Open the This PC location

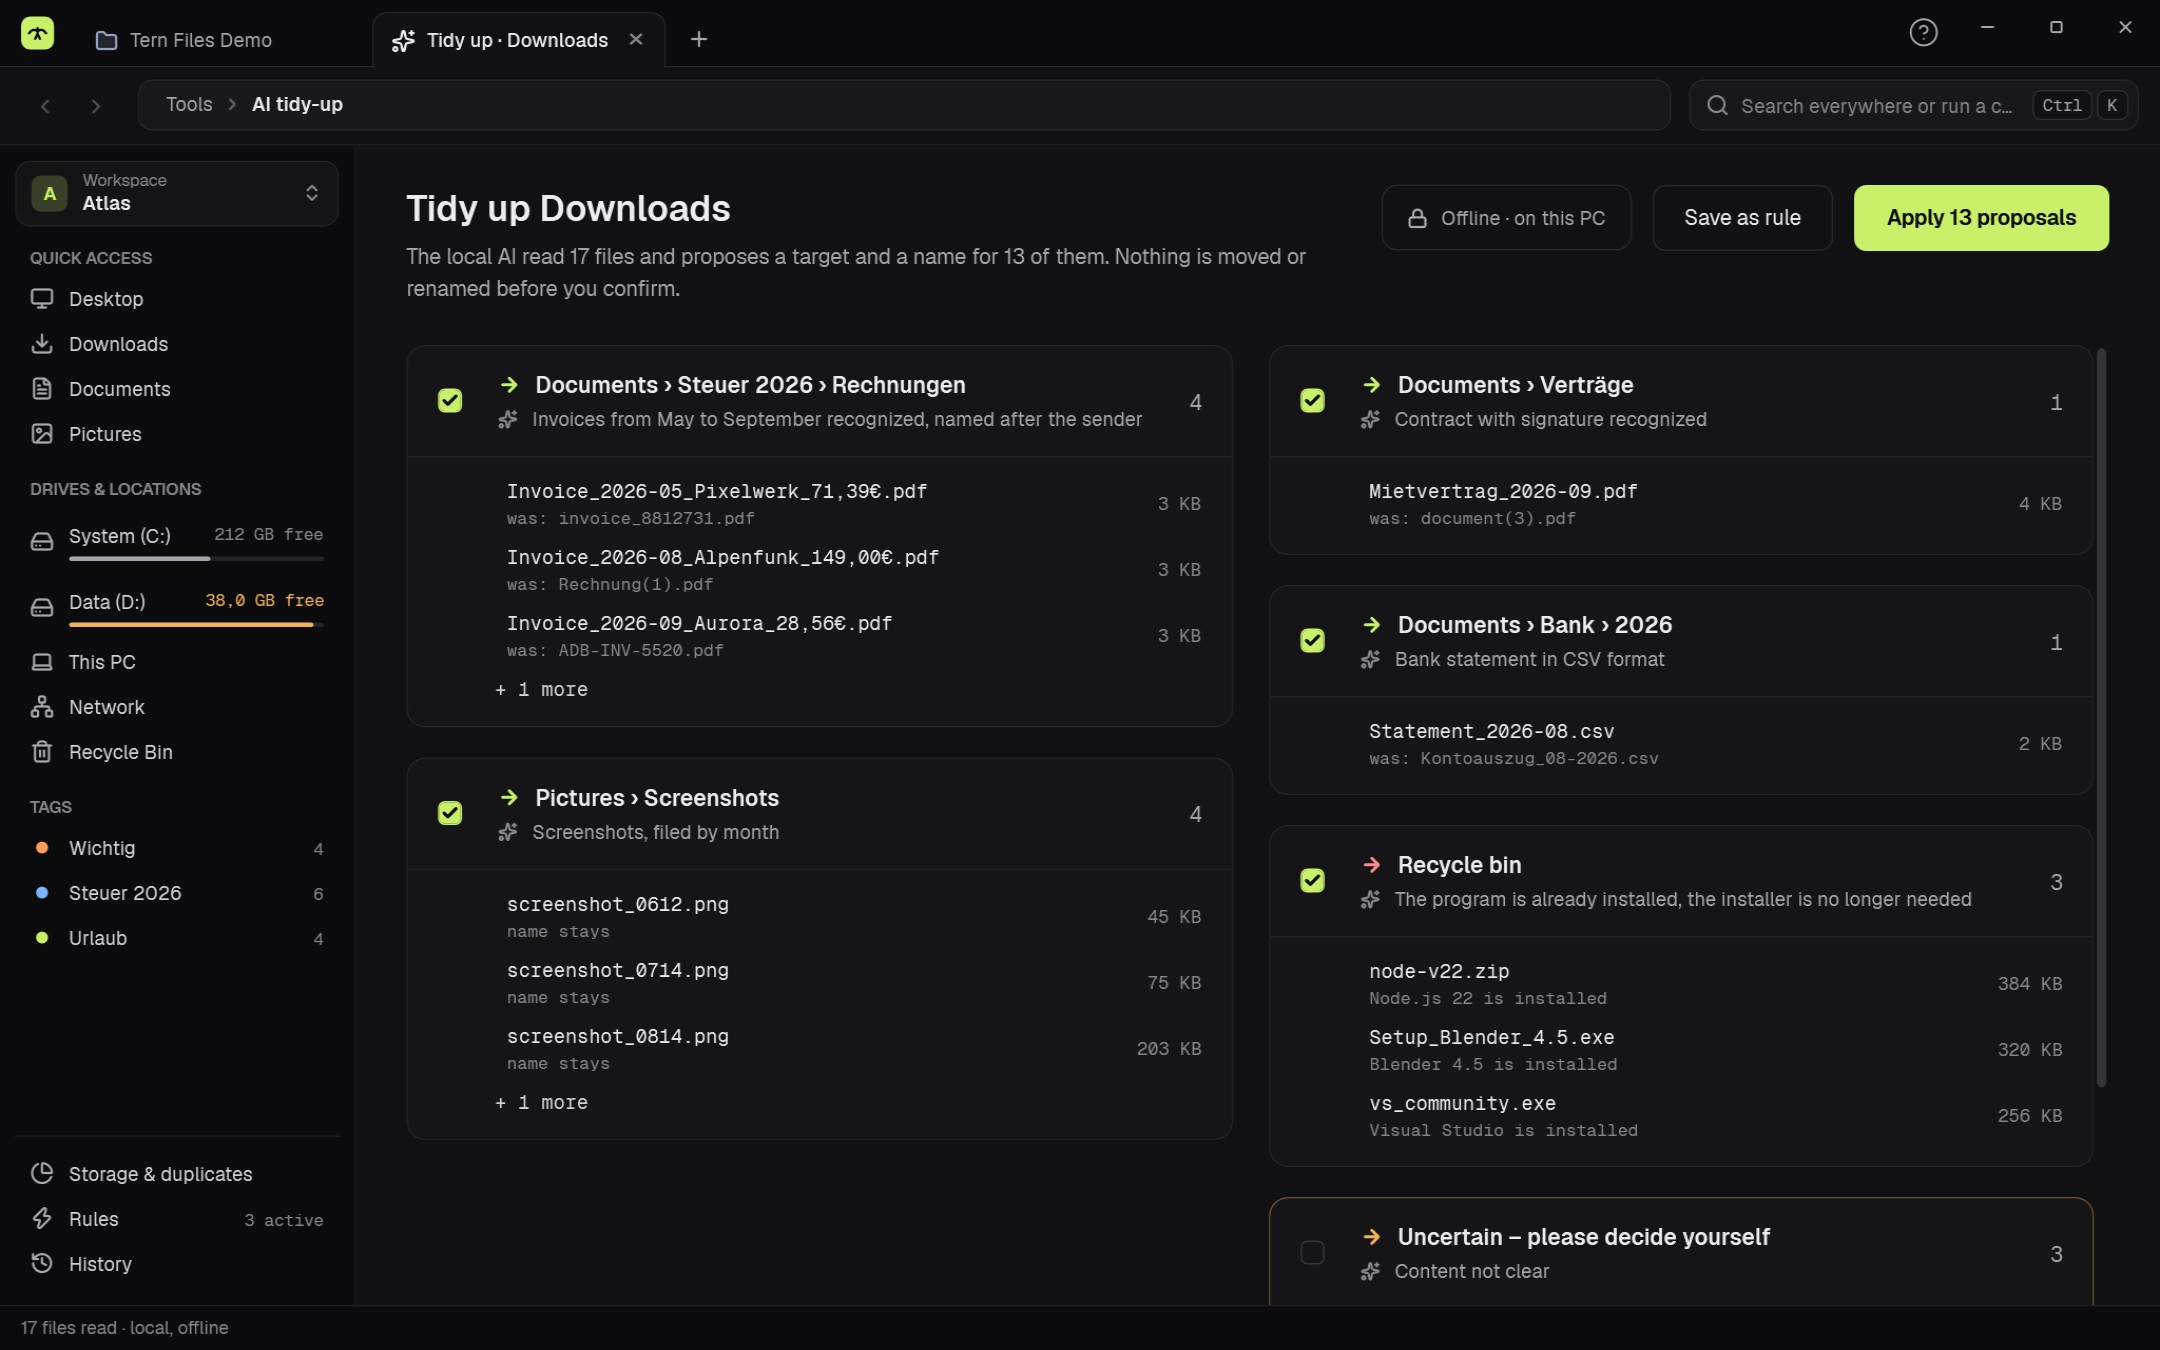[177, 662]
